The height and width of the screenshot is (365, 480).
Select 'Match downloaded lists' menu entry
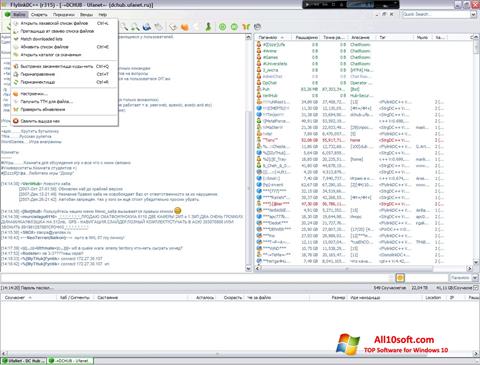coord(64,39)
